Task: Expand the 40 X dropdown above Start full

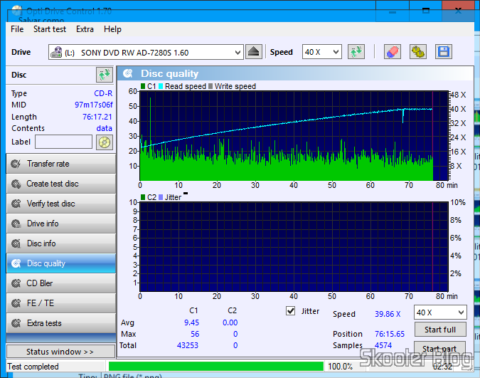Action: 461,313
